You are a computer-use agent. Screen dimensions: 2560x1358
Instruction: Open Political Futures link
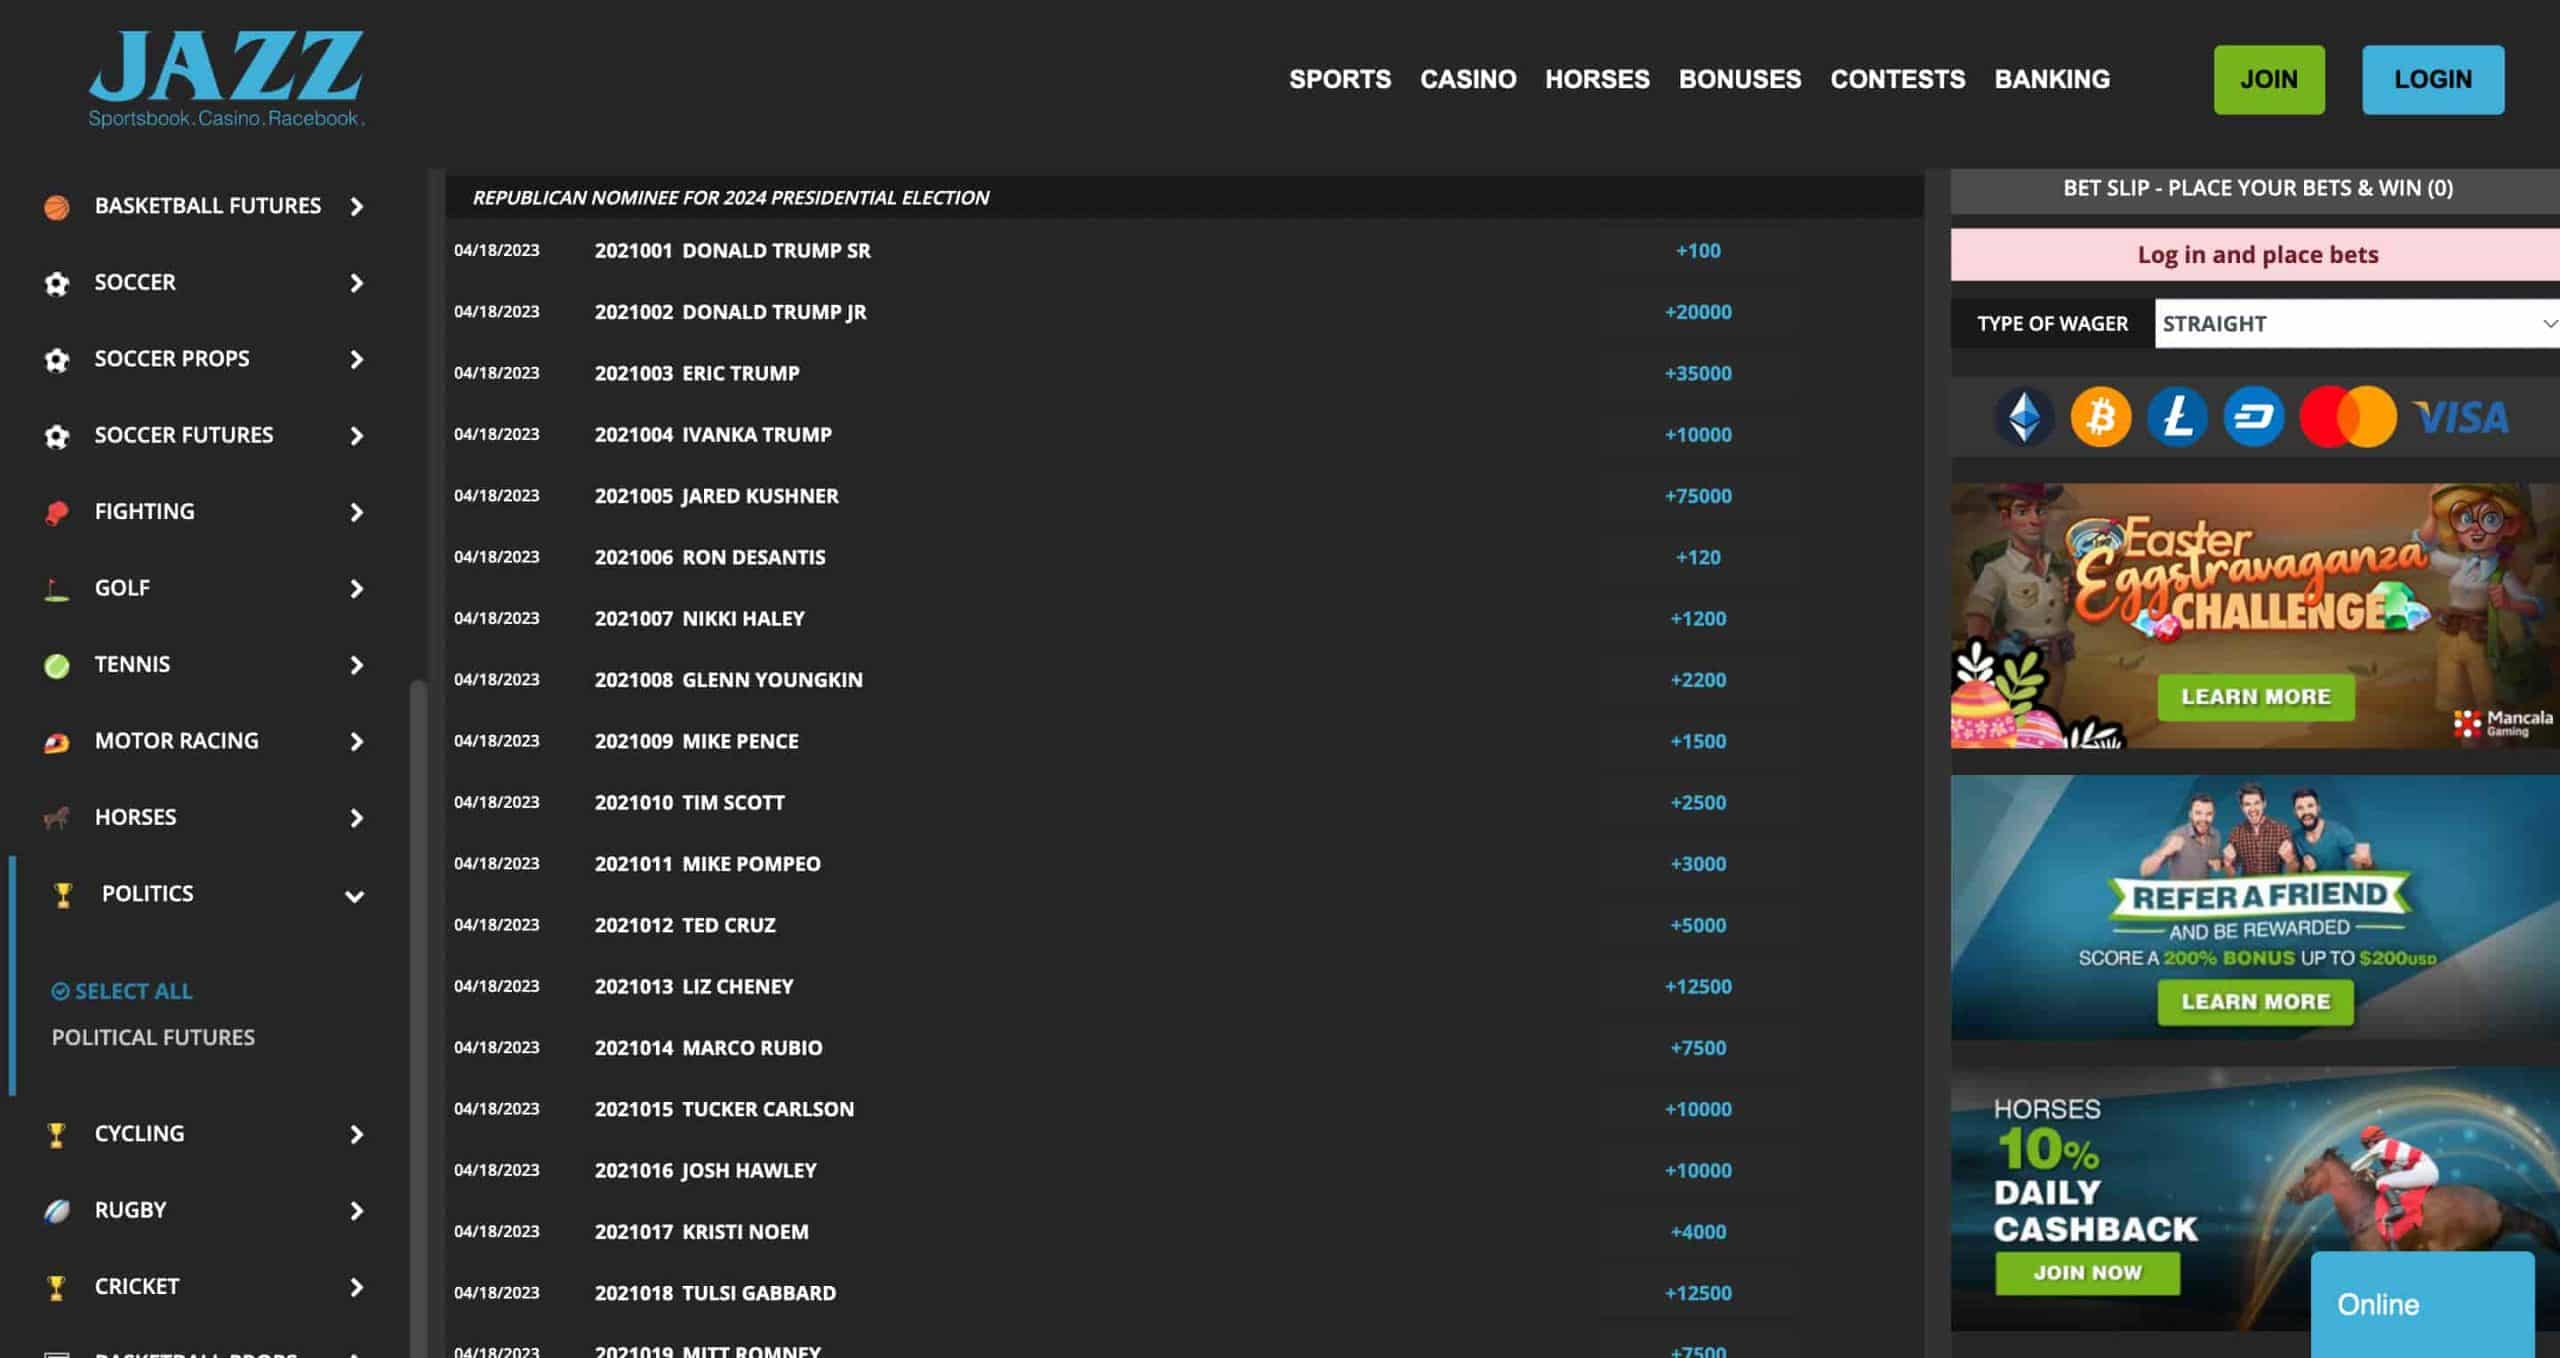point(153,1038)
